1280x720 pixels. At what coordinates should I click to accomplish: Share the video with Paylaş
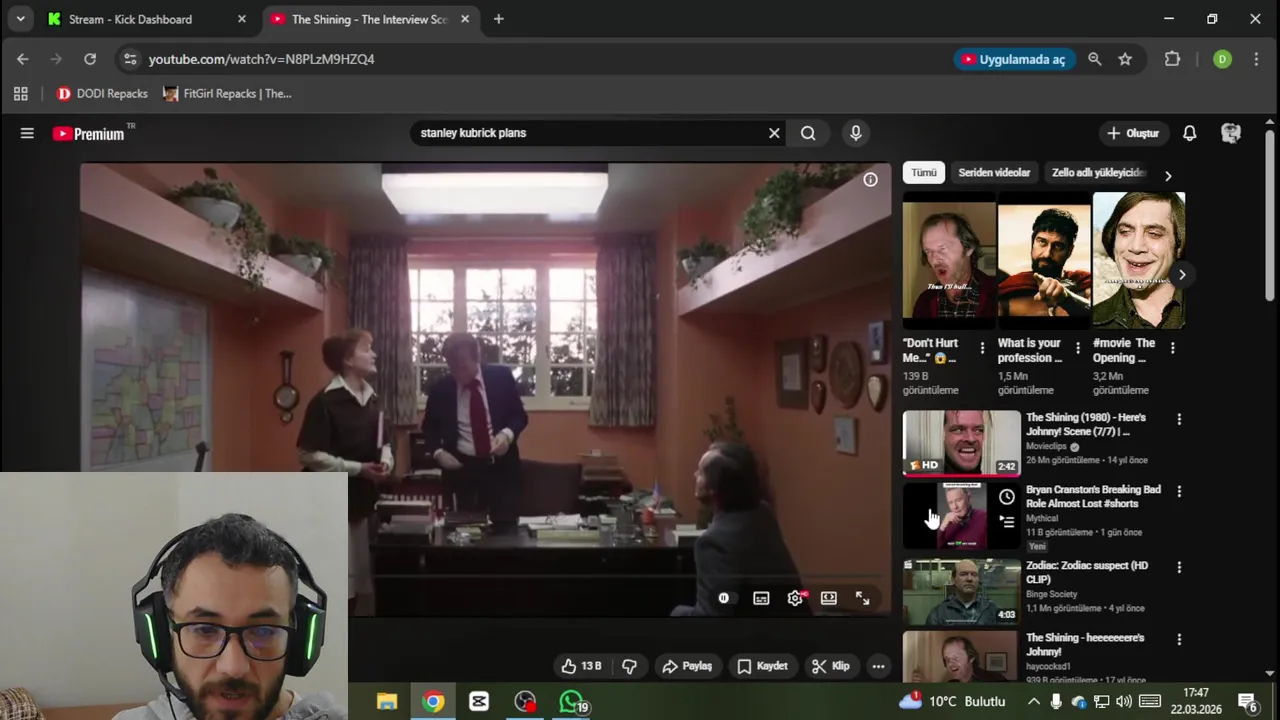click(687, 666)
